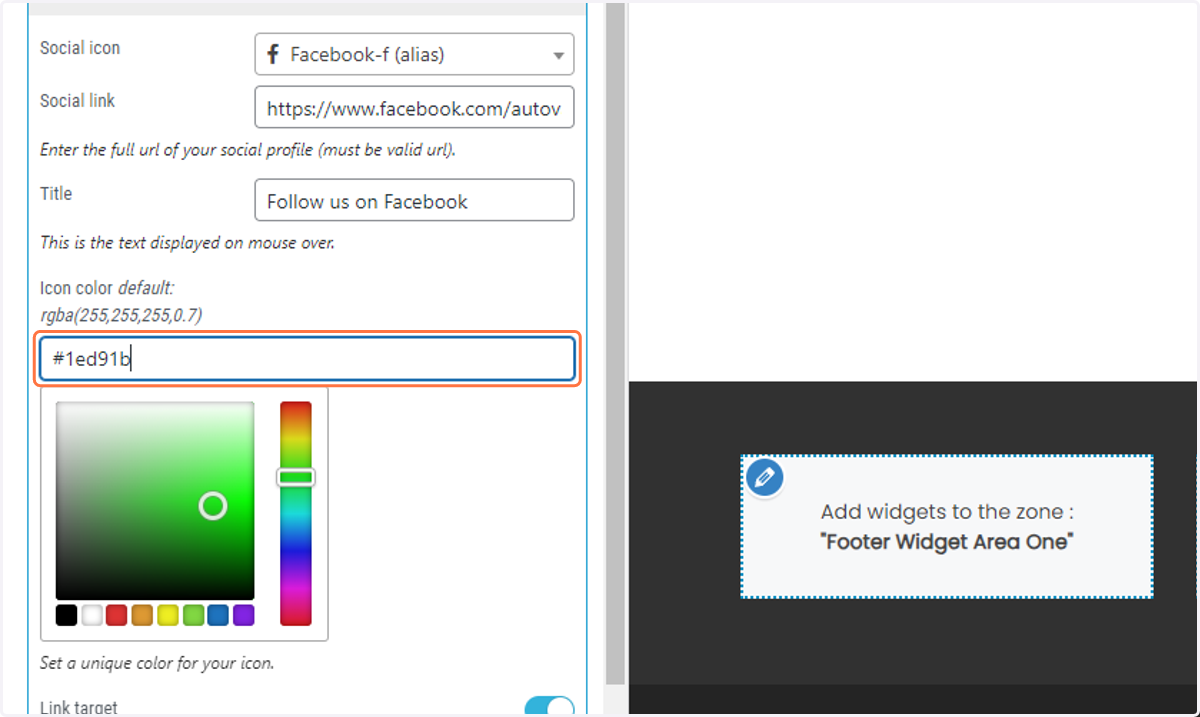This screenshot has height=717, width=1200.
Task: Open the Social icon dropdown
Action: [x=414, y=55]
